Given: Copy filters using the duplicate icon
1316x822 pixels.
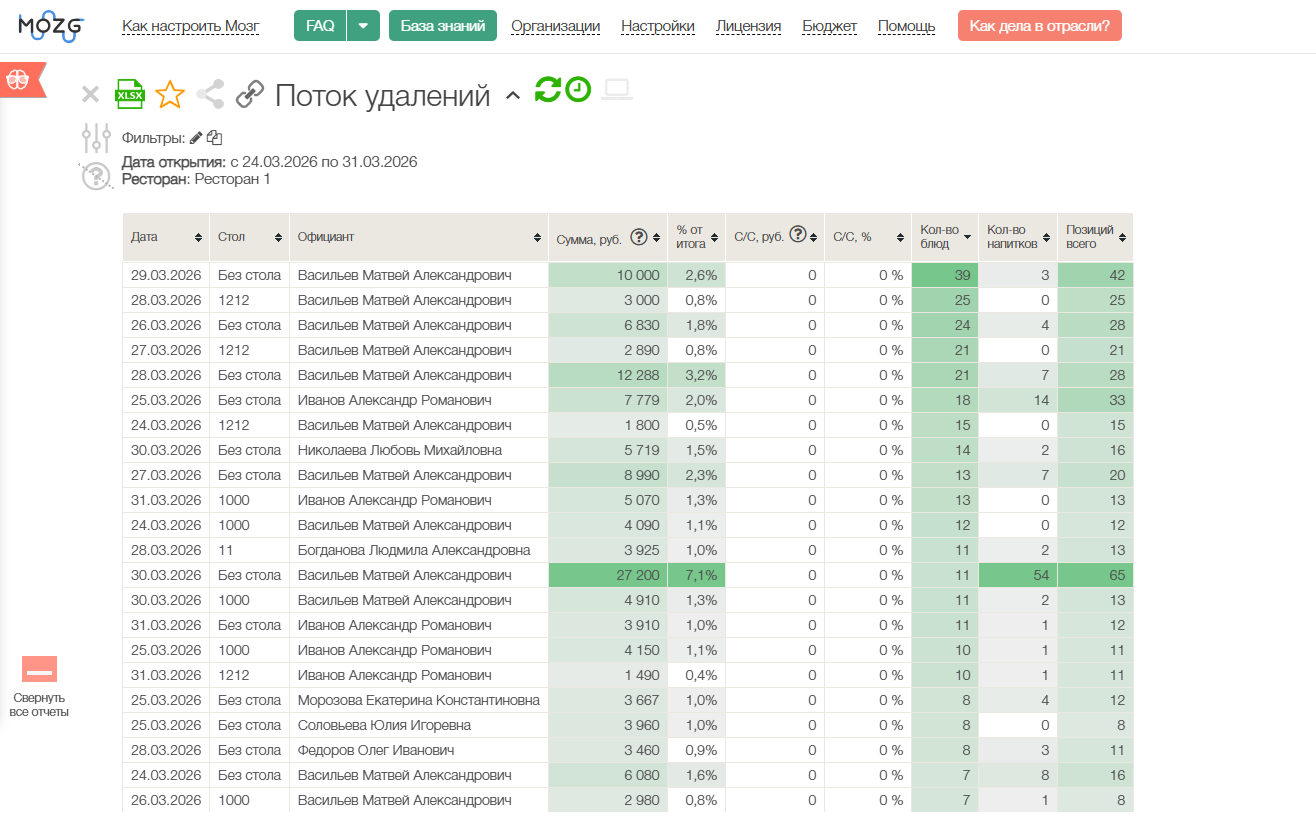Looking at the screenshot, I should tap(214, 138).
